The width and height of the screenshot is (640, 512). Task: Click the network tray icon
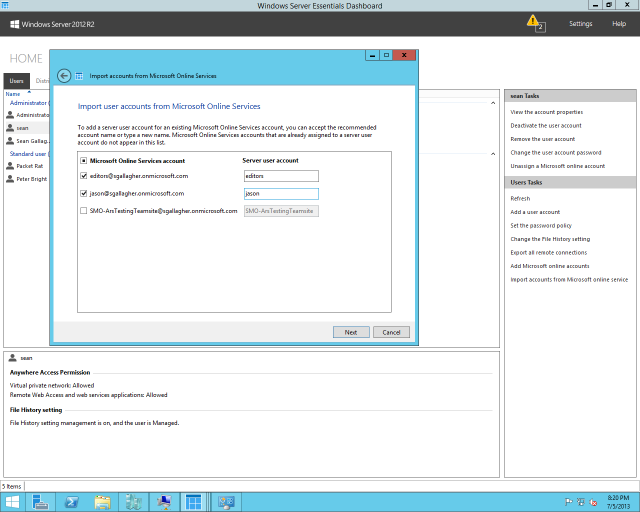580,502
